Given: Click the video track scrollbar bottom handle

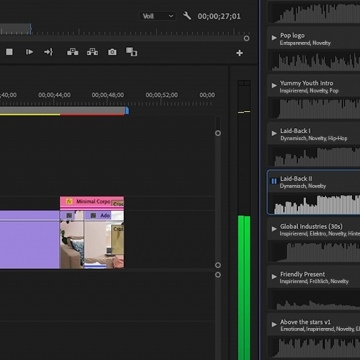Looking at the screenshot, I should point(218,265).
